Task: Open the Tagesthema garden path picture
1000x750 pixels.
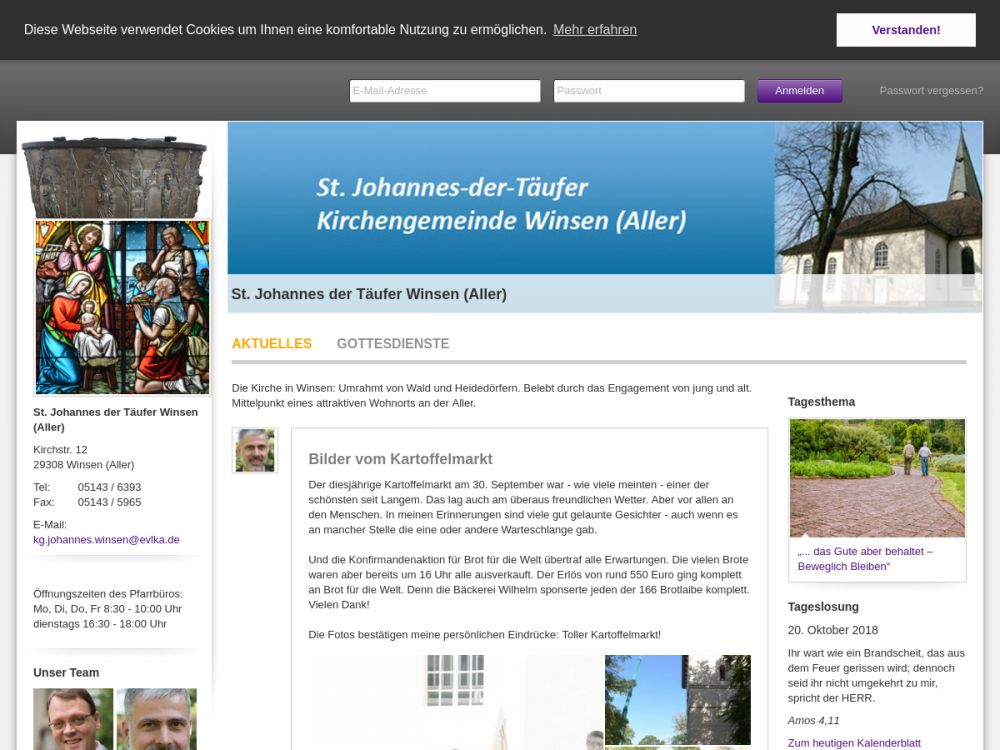Action: 877,478
